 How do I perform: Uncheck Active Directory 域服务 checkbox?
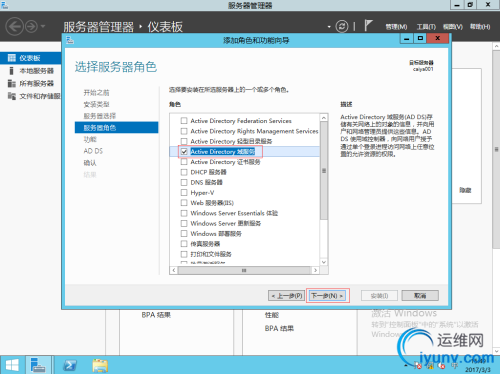[x=184, y=152]
